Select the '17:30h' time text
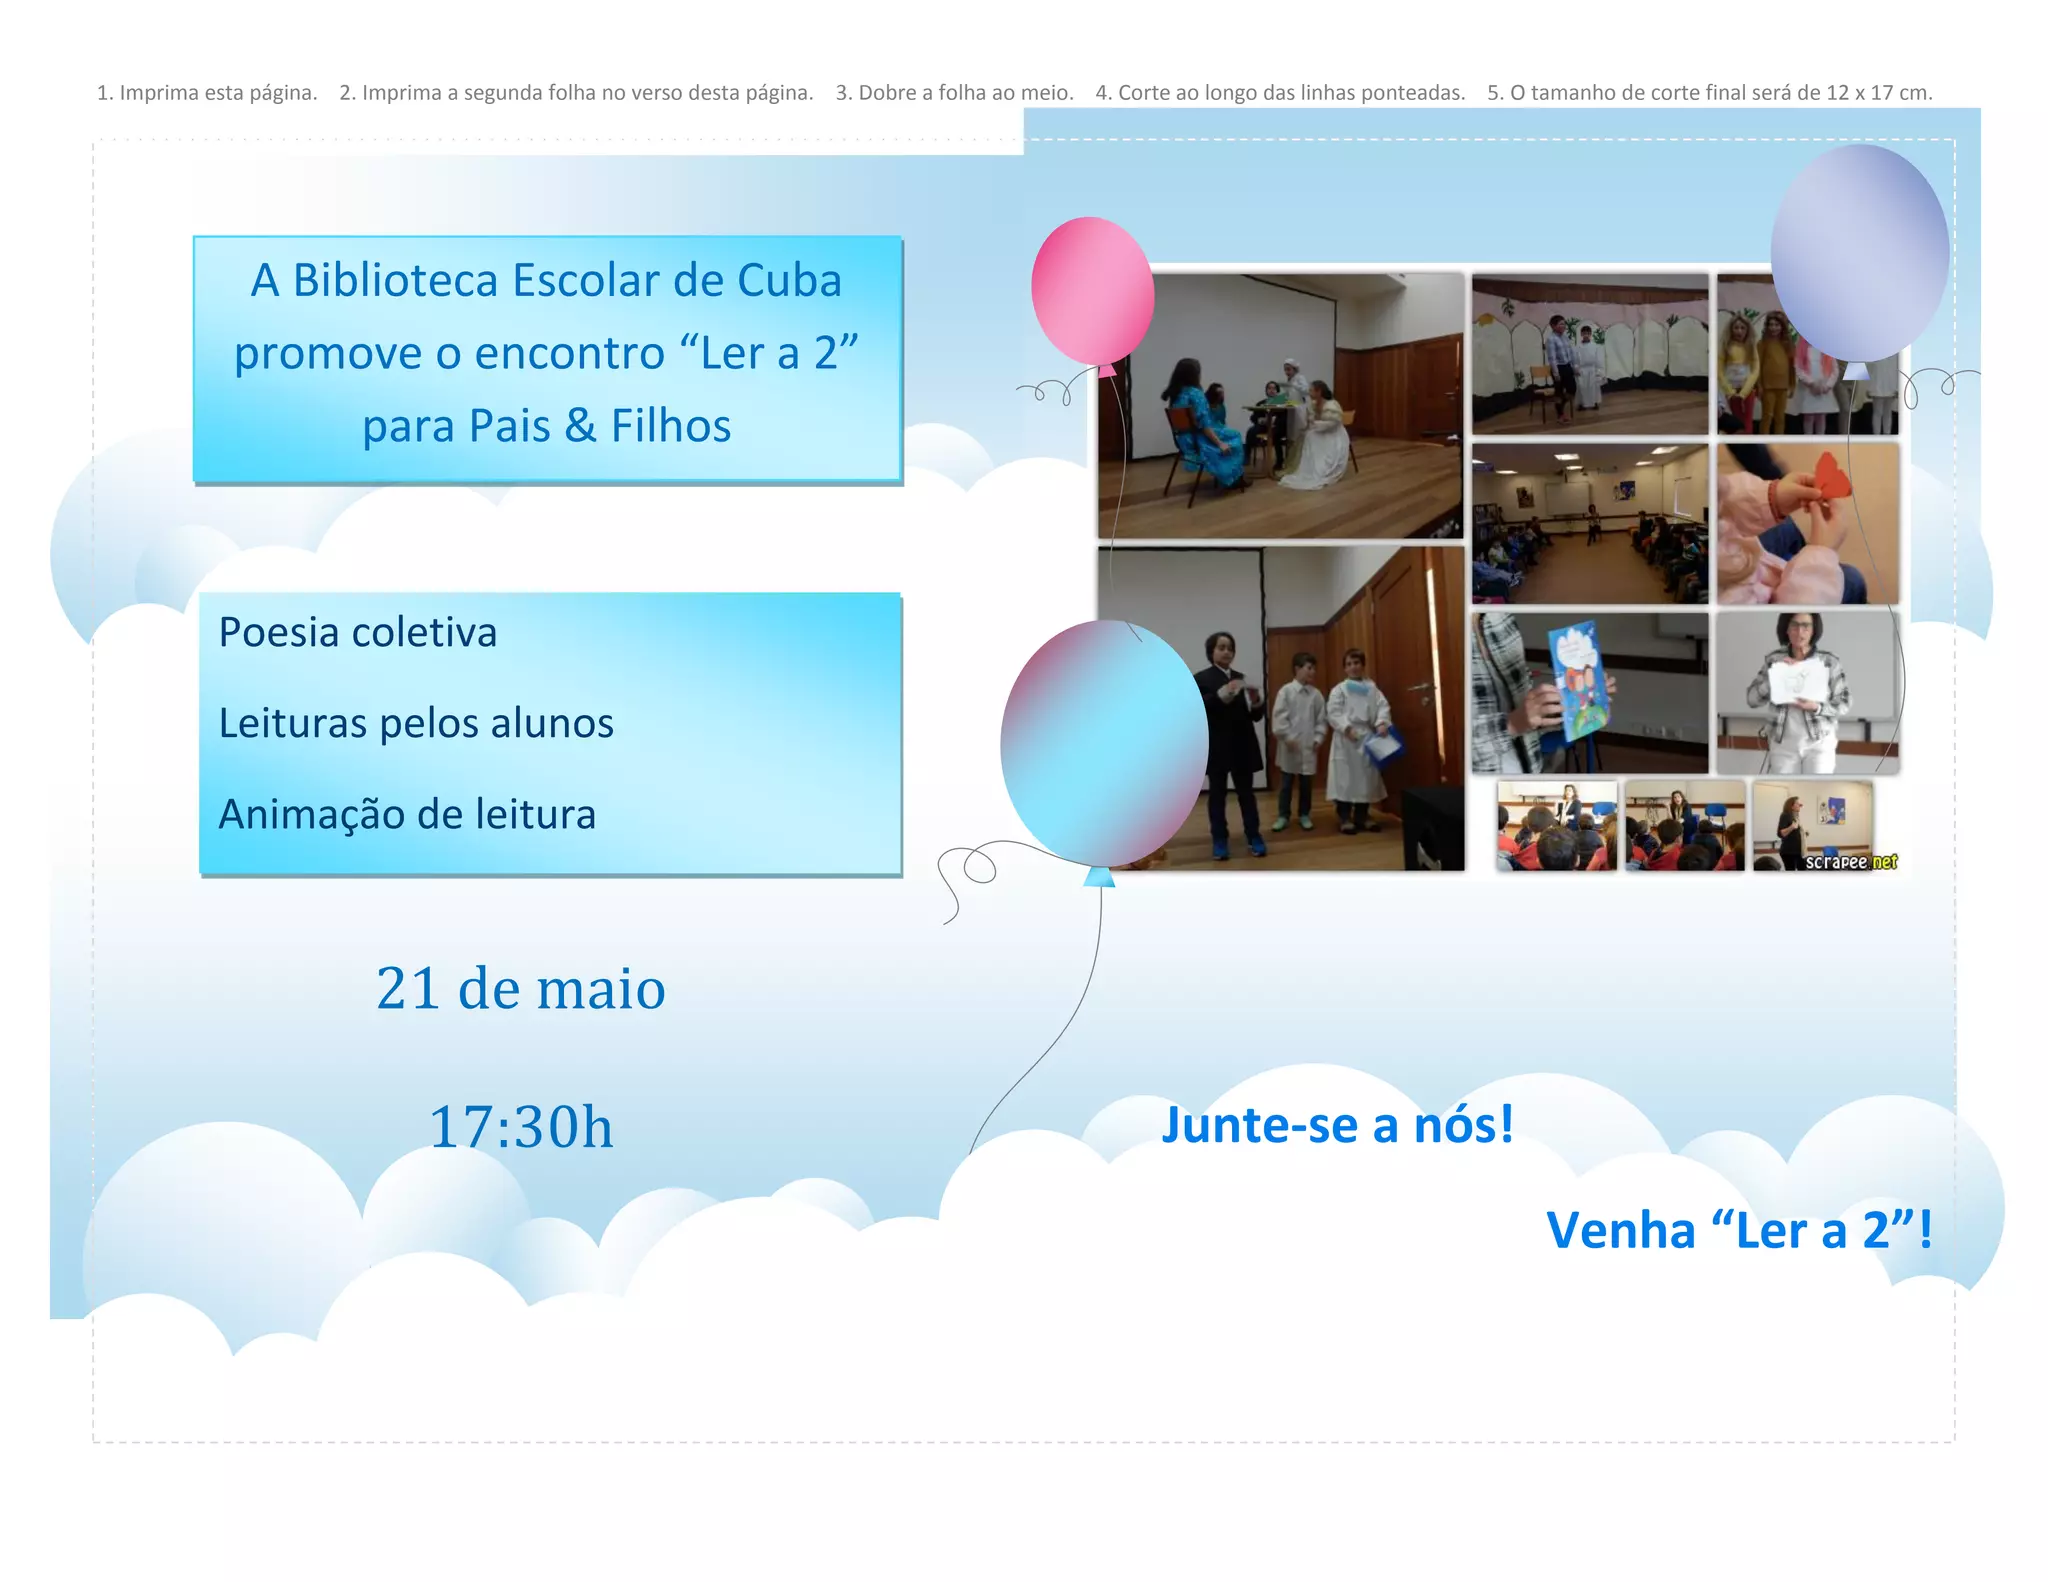This screenshot has width=2048, height=1582. (x=520, y=1127)
